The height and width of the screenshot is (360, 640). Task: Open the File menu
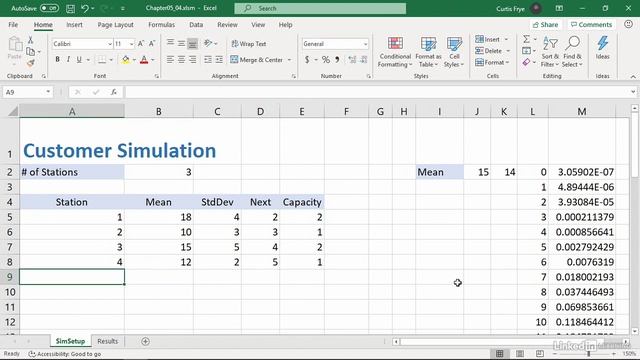13,24
